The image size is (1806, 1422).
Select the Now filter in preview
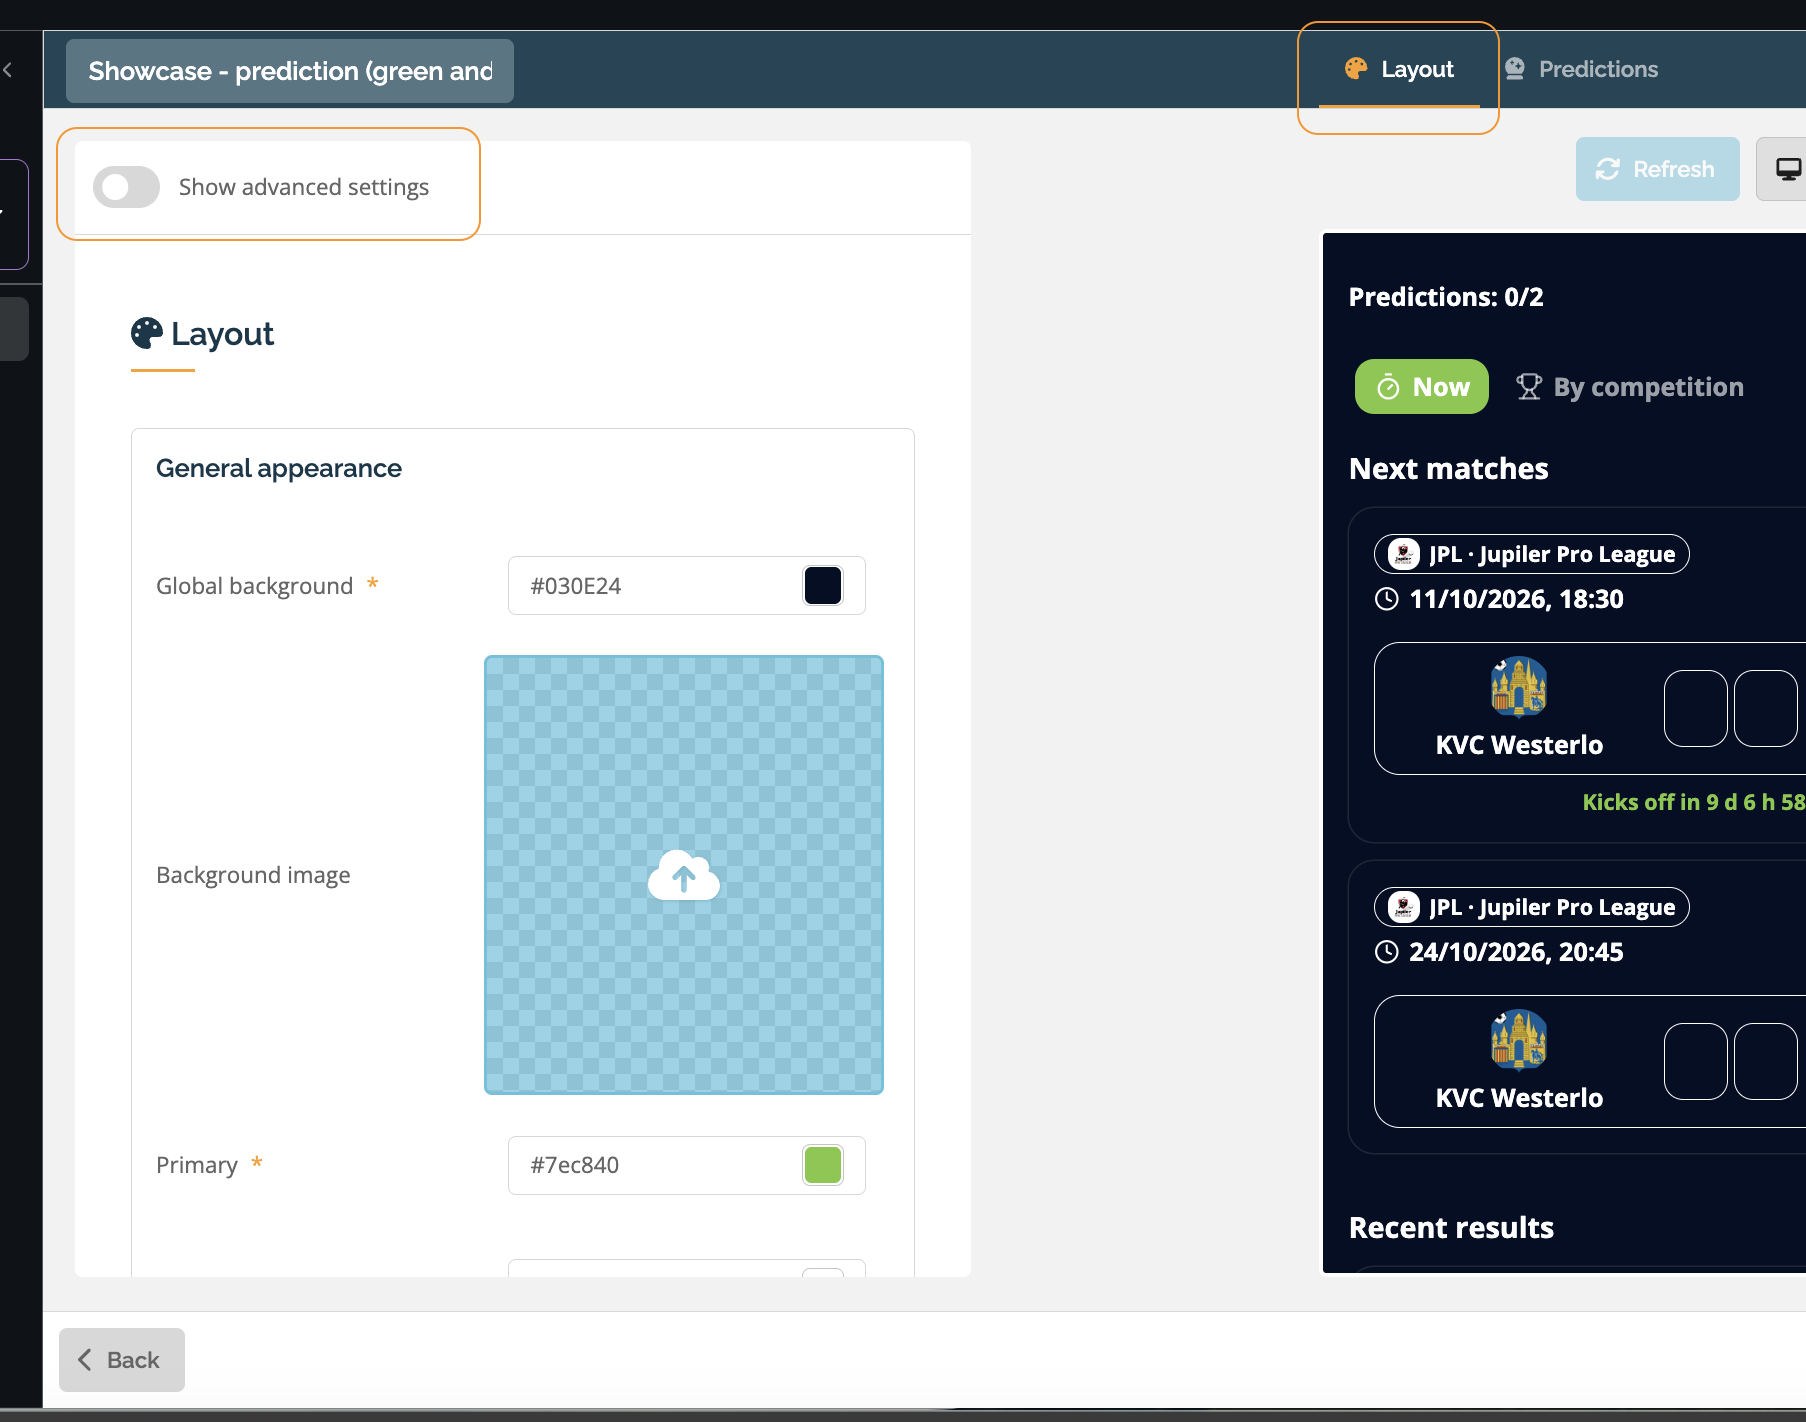(1422, 387)
